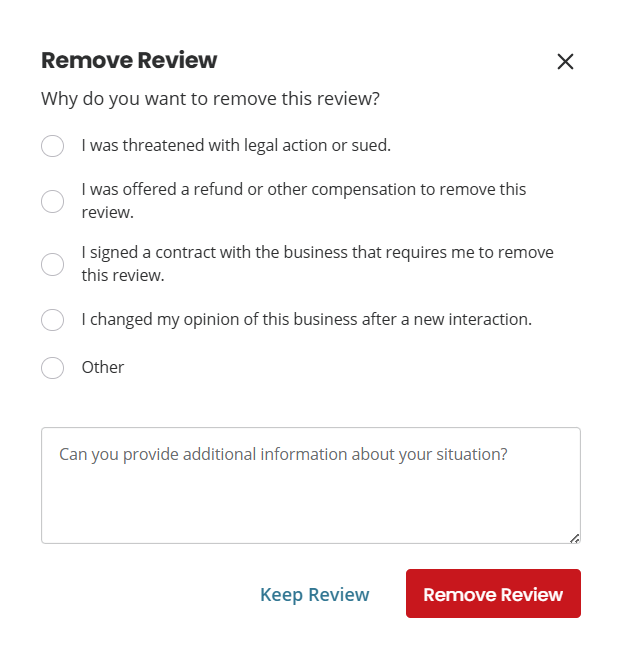Select the 'threatened with legal action' radio button

point(52,146)
